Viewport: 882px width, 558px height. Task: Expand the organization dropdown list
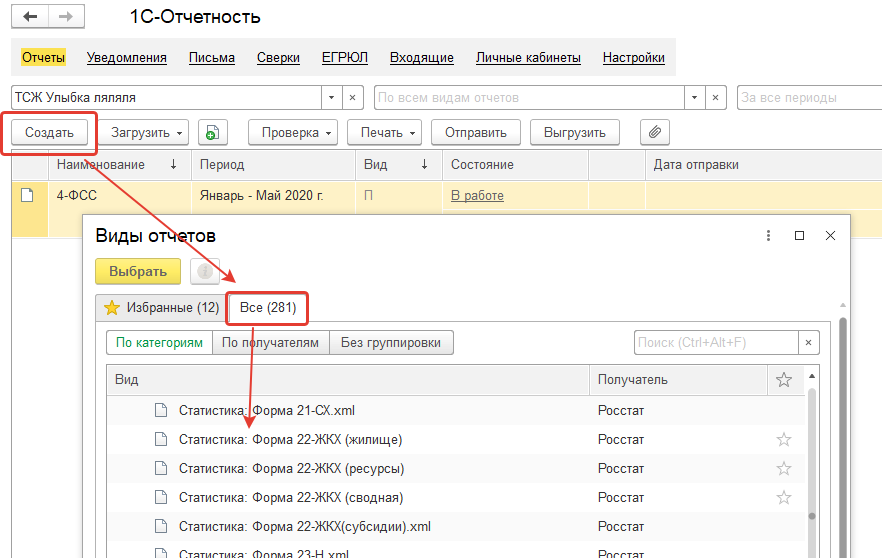(332, 98)
